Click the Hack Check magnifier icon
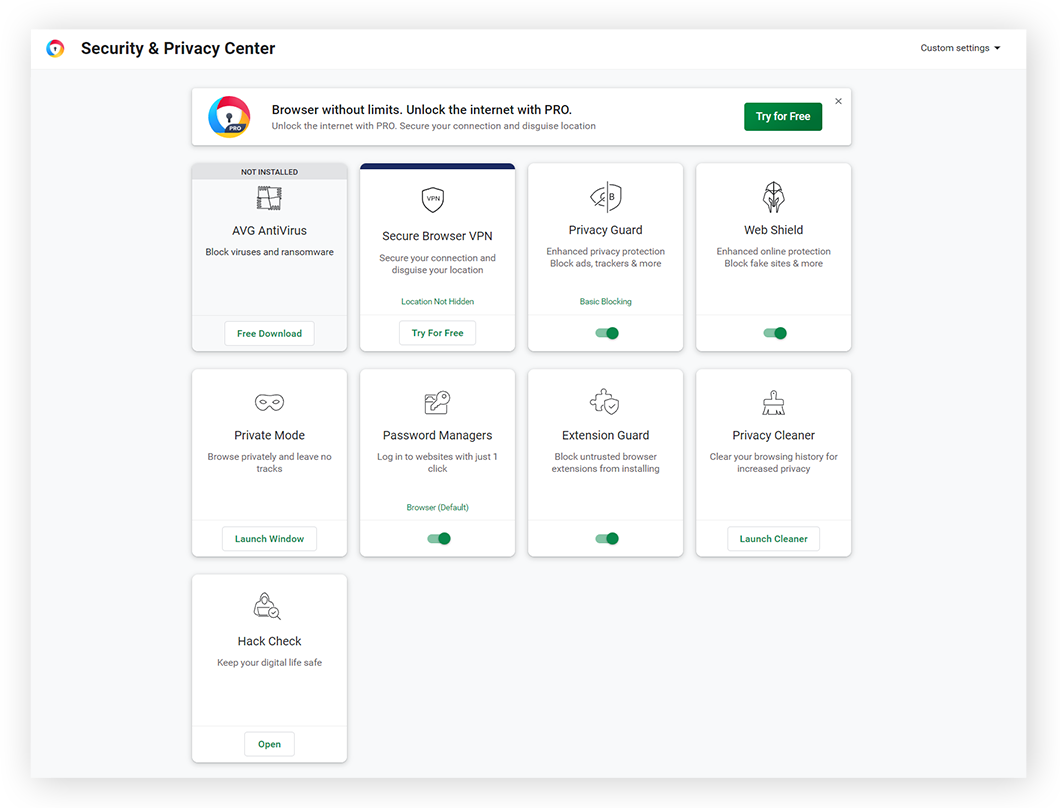The image size is (1060, 808). pos(269,607)
